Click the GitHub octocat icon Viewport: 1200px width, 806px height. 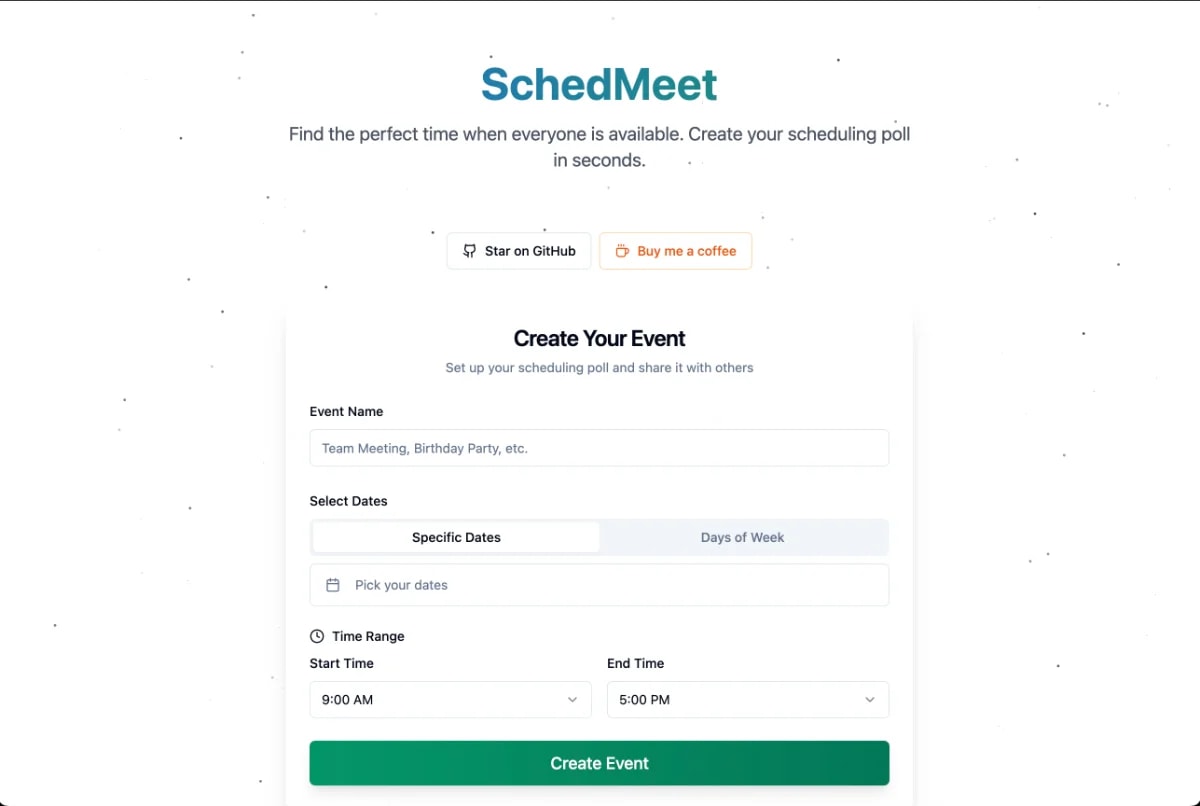pos(469,251)
